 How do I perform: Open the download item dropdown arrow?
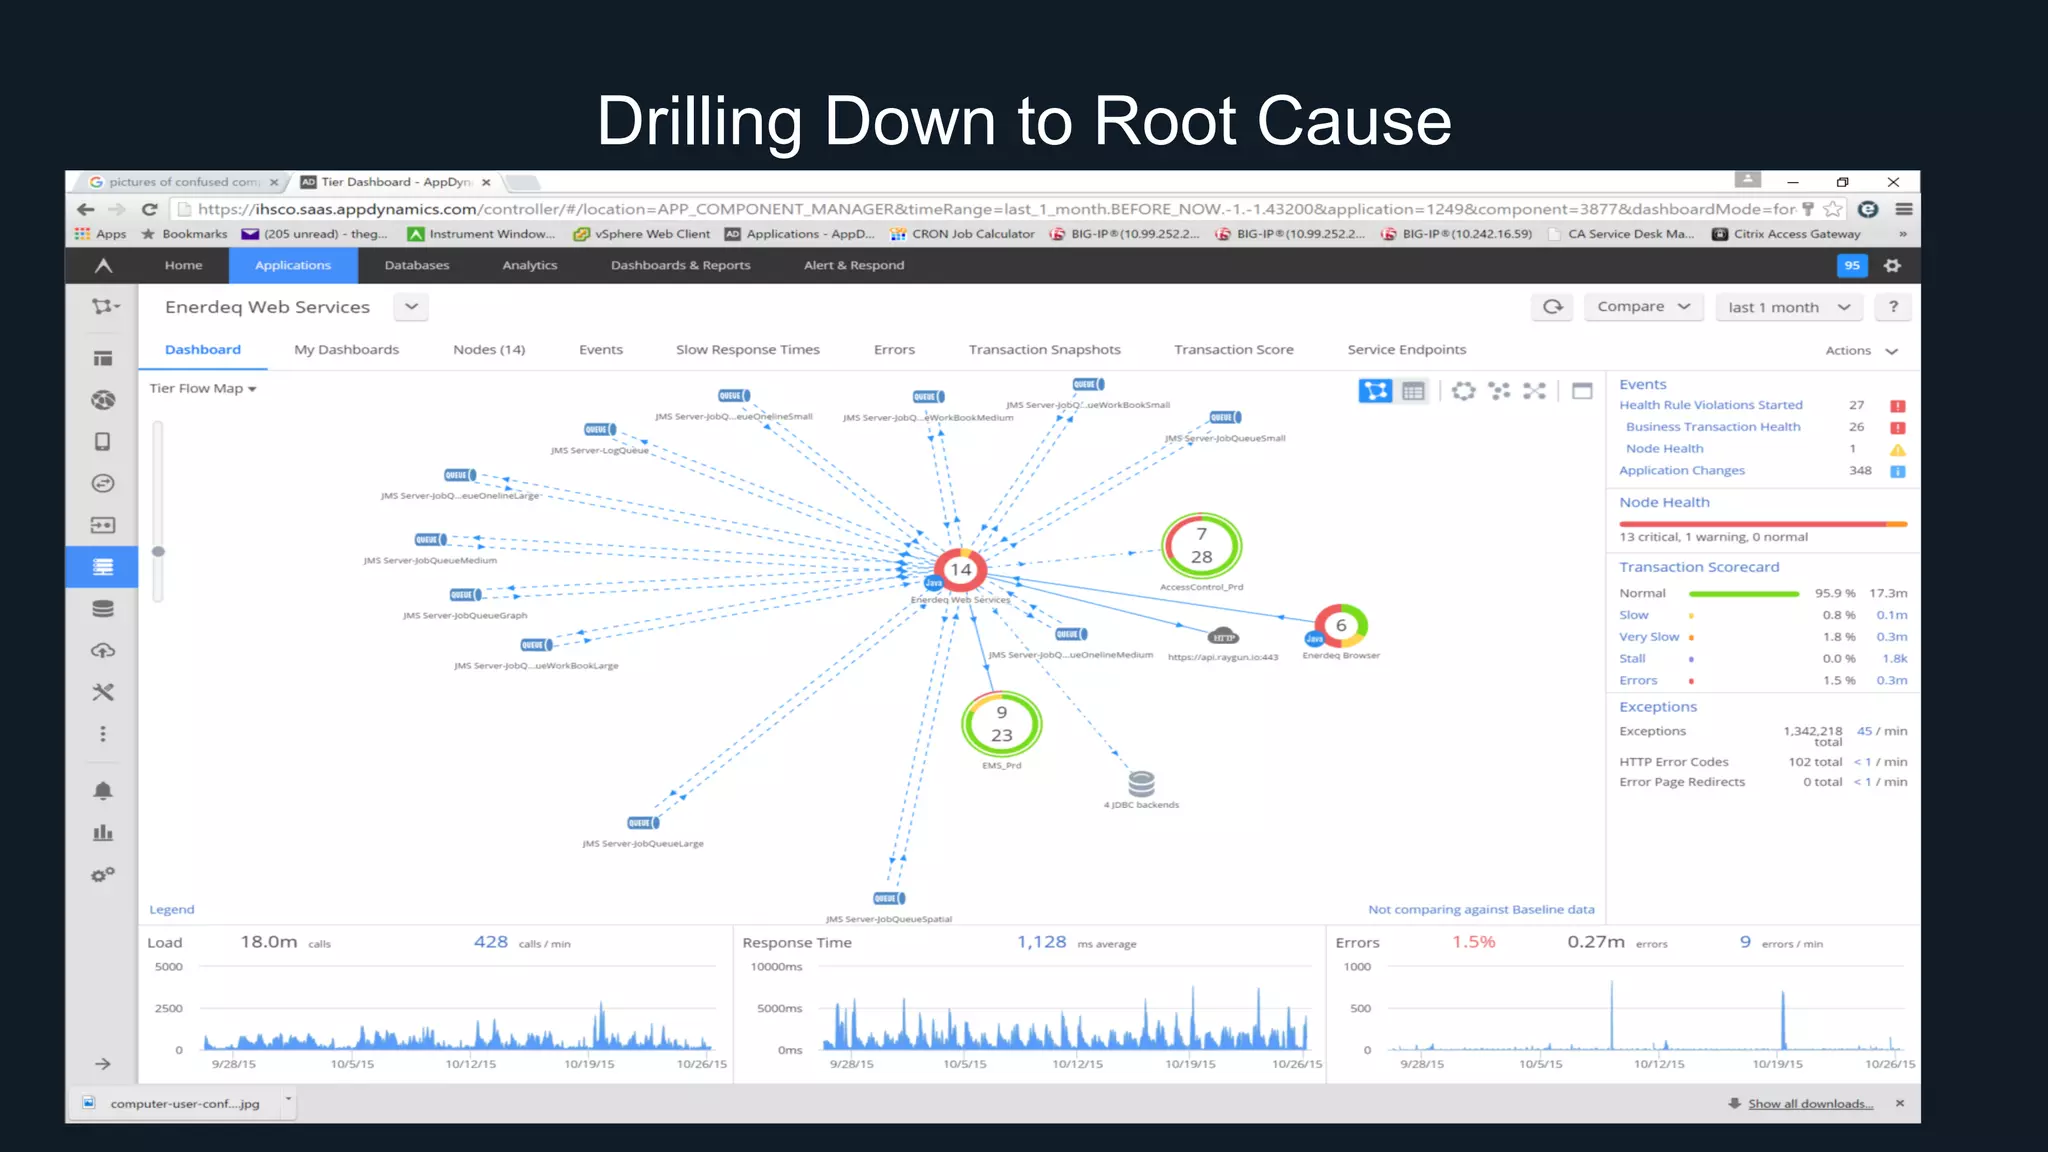288,1100
